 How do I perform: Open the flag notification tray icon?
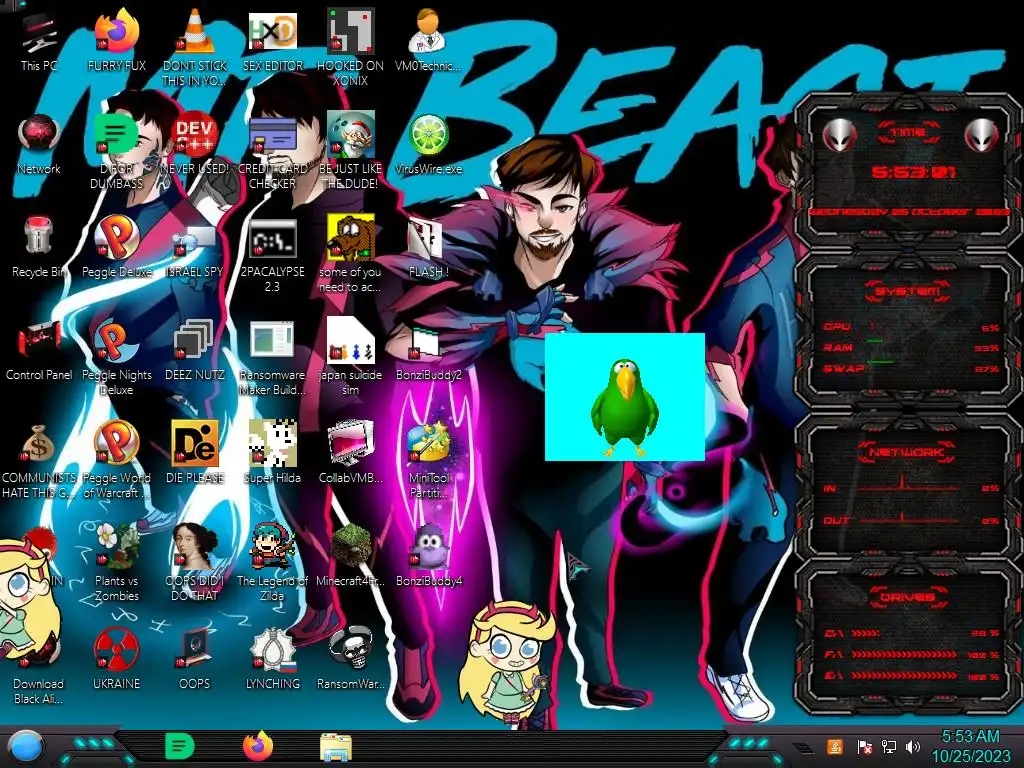point(865,746)
